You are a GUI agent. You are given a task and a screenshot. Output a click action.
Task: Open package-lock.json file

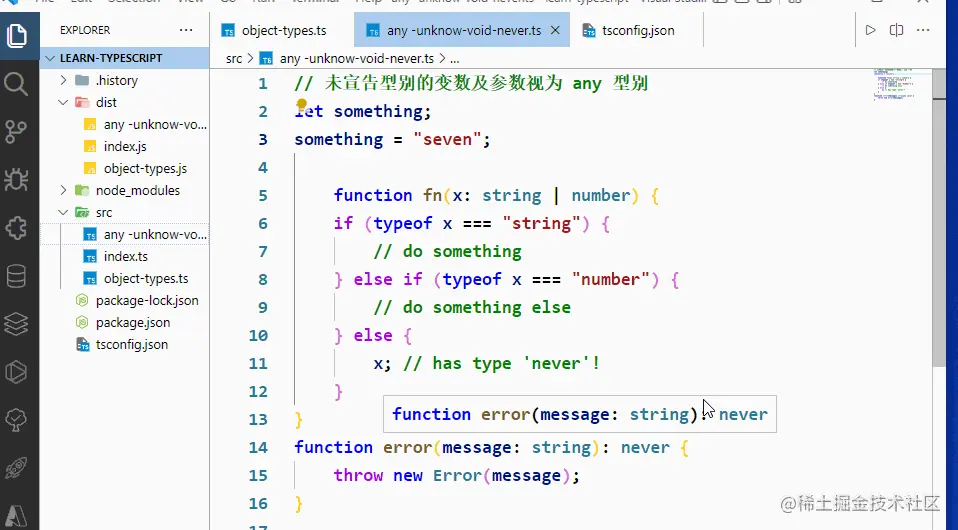(125, 300)
